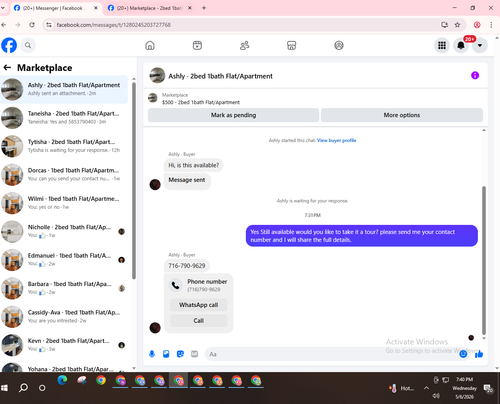Open a new browser tab
This screenshot has height=404, width=500.
click(204, 8)
